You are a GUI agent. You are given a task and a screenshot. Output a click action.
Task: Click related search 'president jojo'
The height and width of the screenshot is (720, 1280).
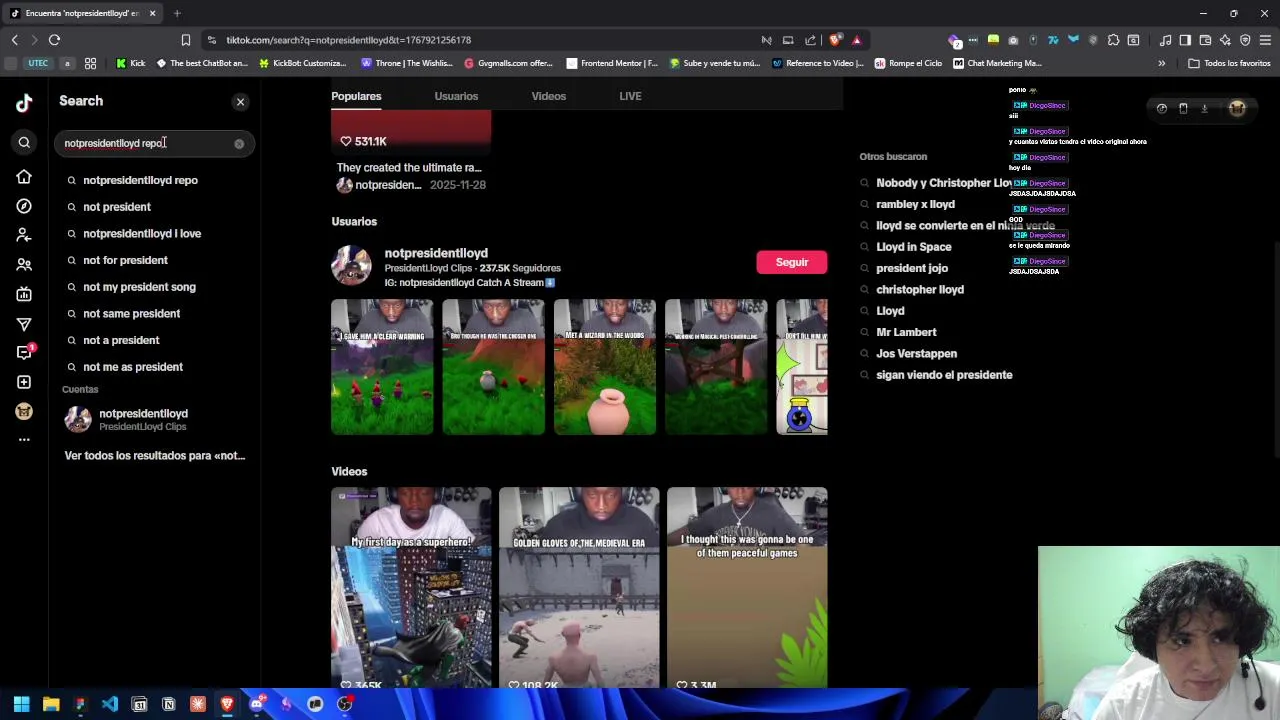click(x=912, y=268)
